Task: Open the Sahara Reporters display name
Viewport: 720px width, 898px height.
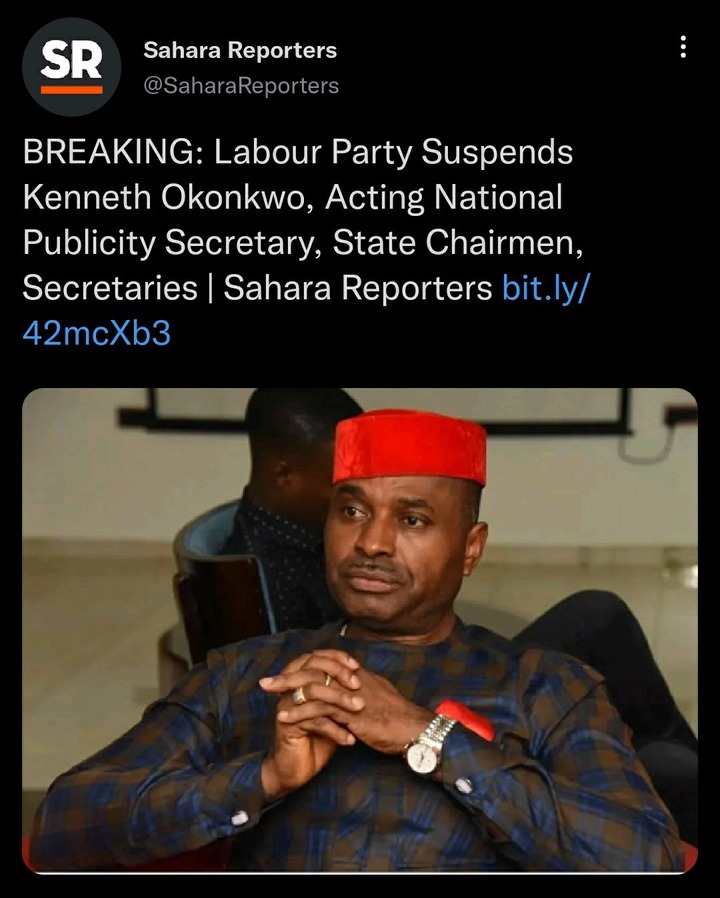Action: pos(240,50)
